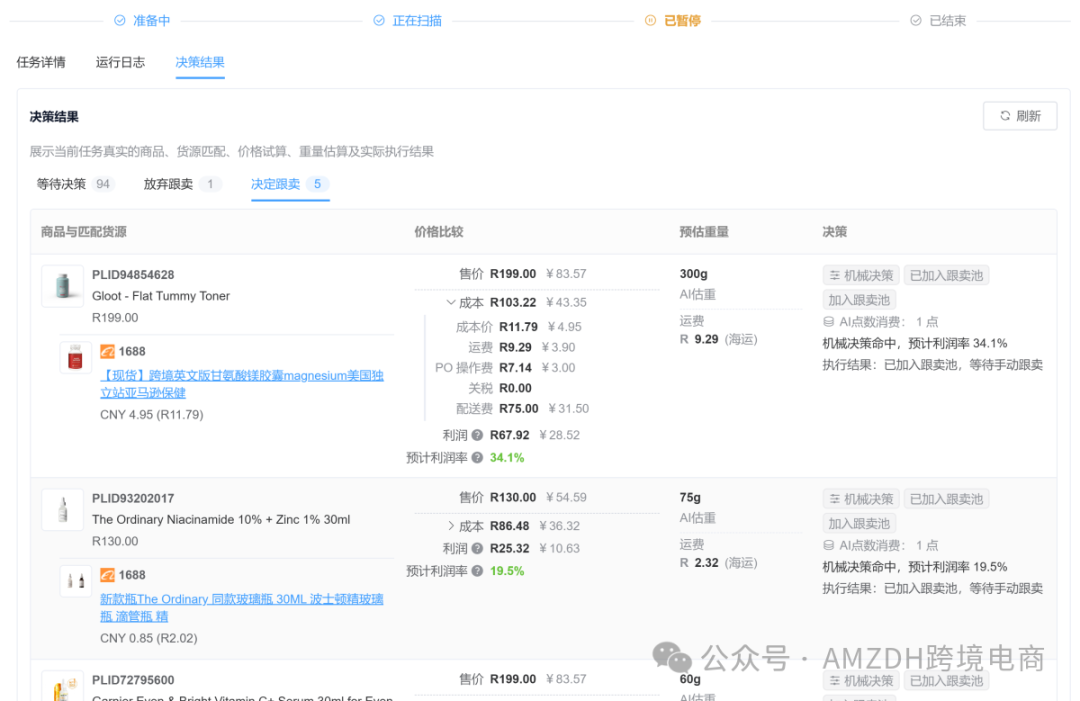1080x701 pixels.
Task: Click the 已加入跟卖池 tag in Niacinamide row
Action: 946,499
